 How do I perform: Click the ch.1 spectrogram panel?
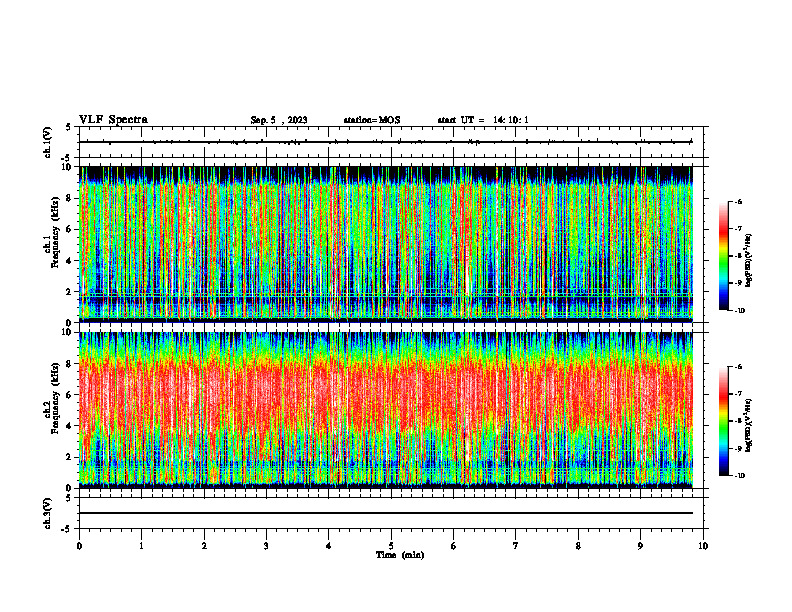(386, 244)
